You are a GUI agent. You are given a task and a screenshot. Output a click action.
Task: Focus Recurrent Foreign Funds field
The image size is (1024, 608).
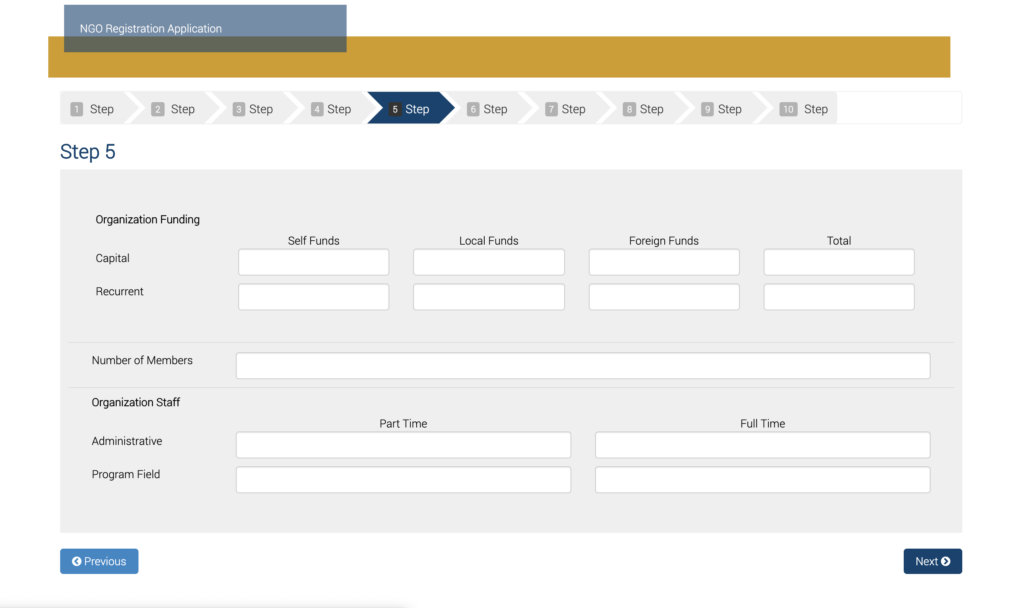point(664,296)
